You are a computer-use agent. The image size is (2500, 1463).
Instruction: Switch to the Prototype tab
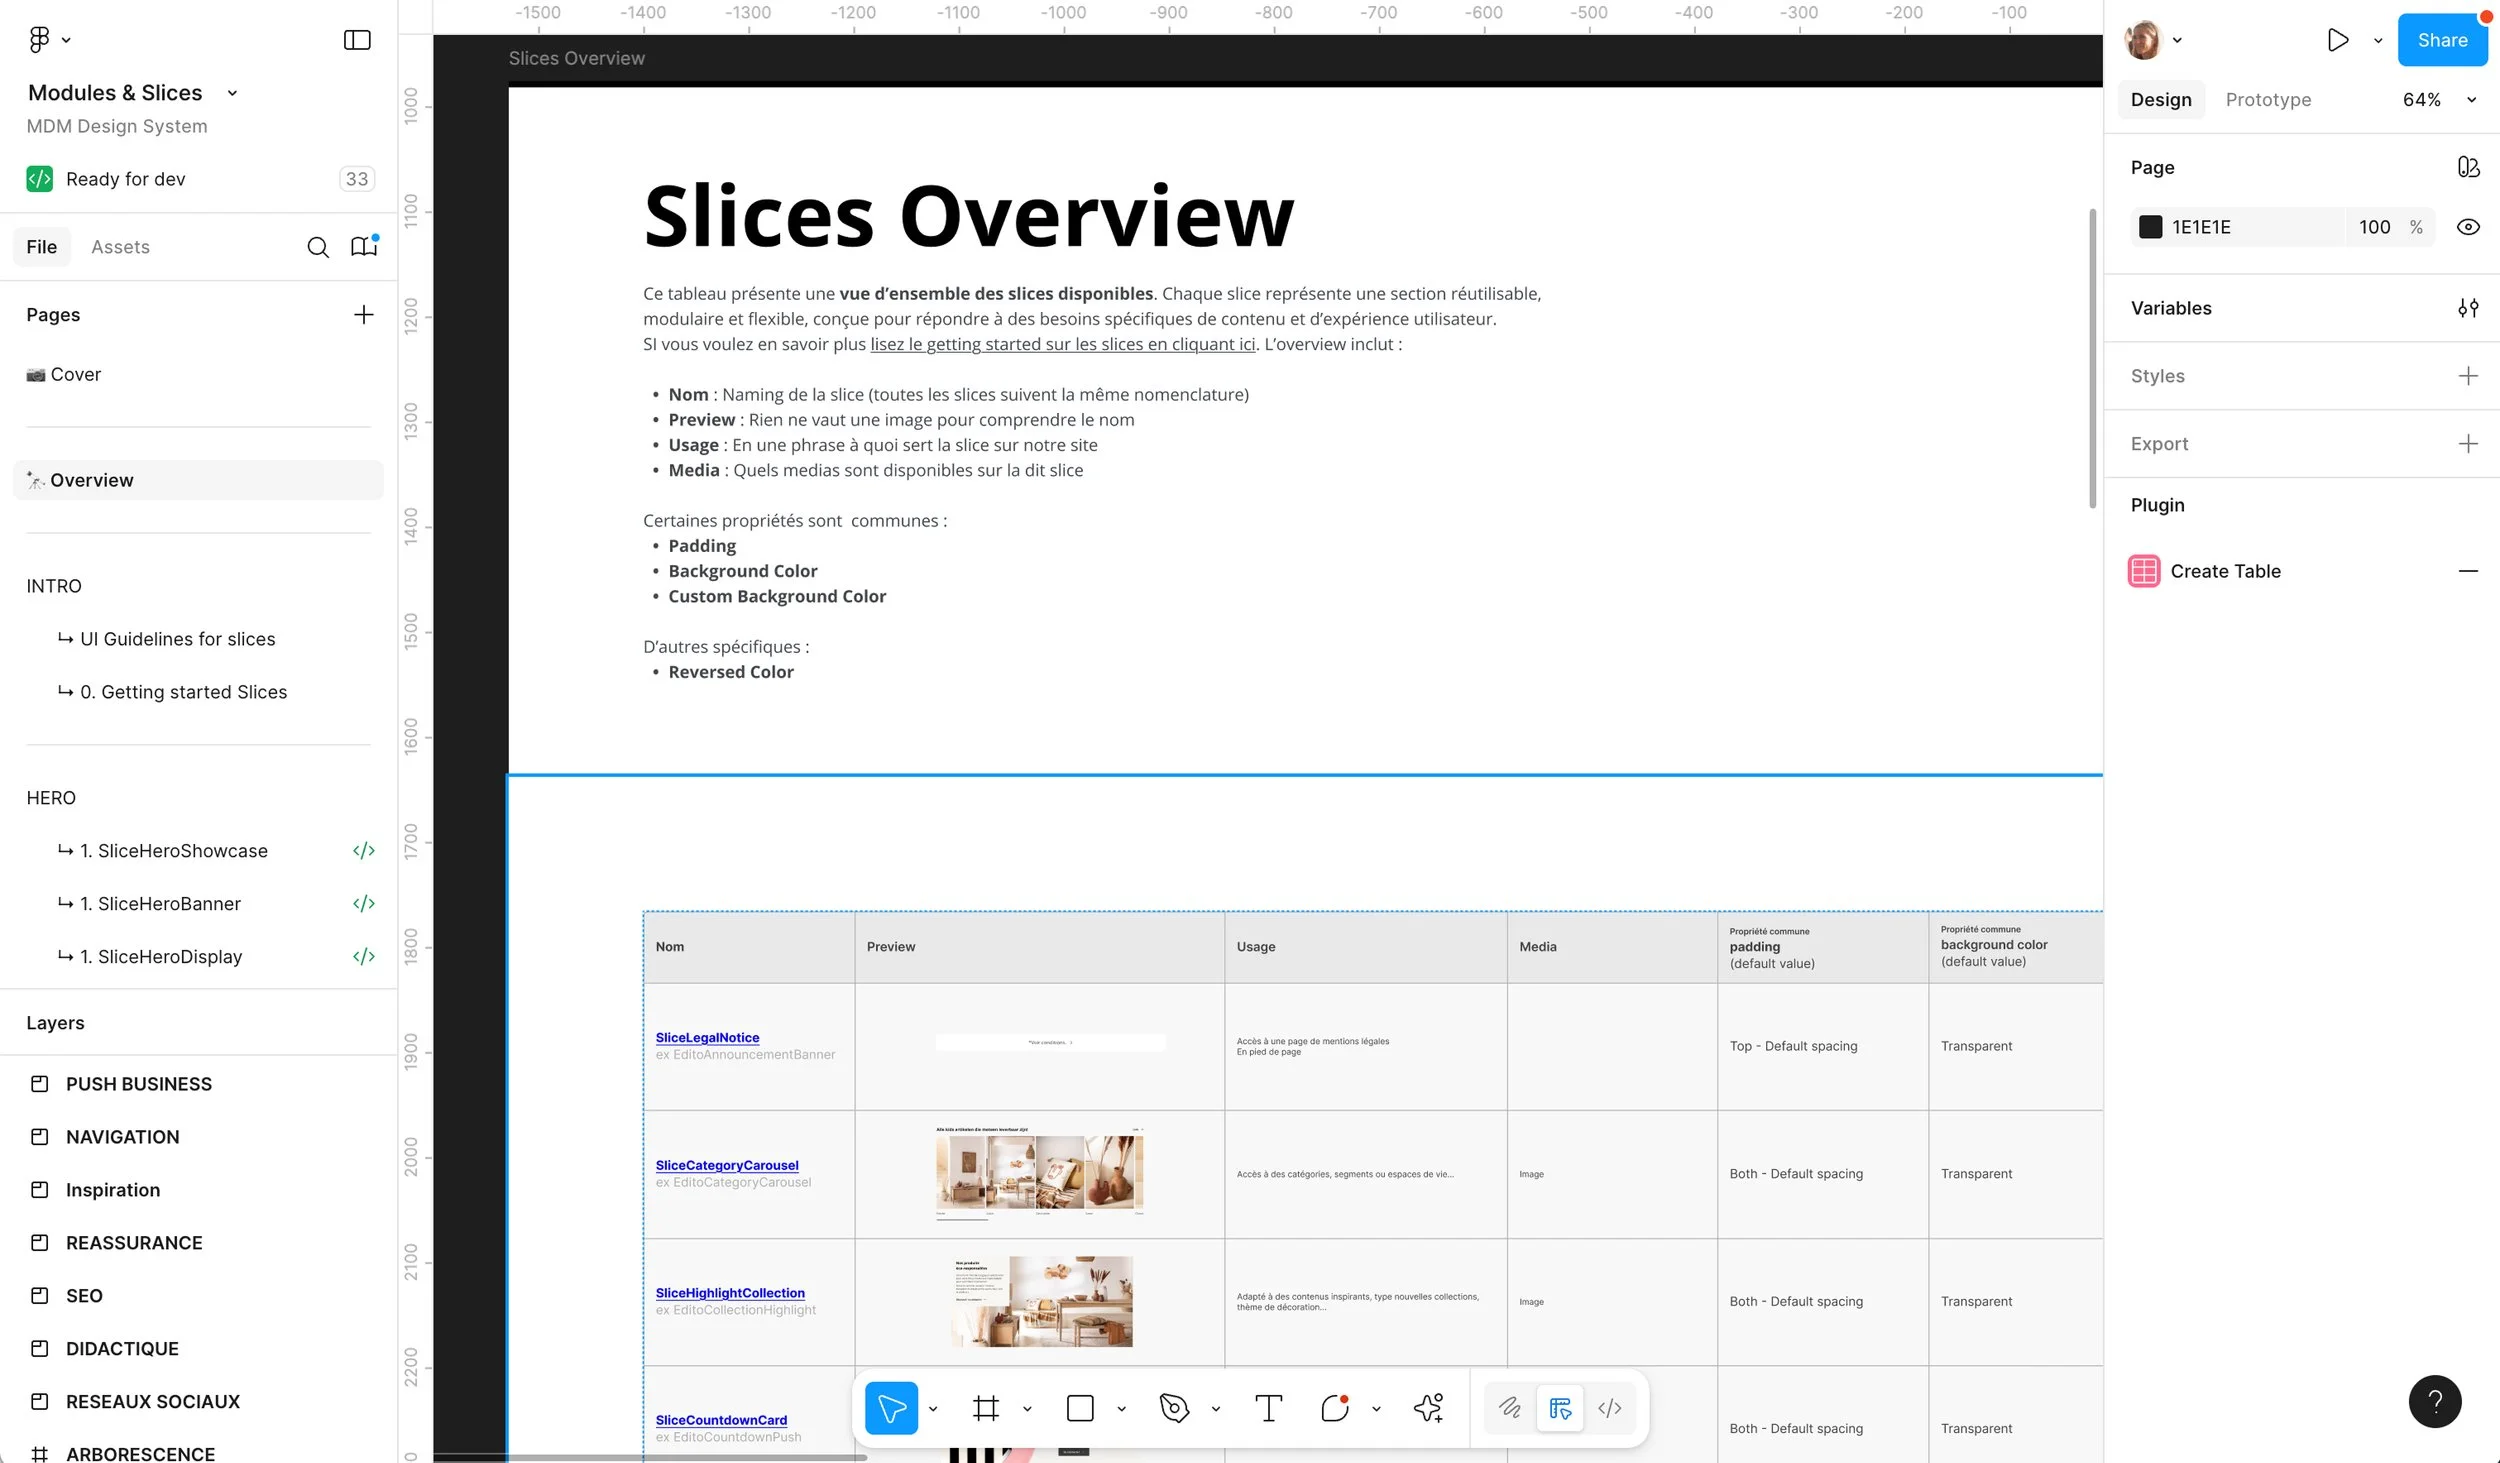coord(2267,100)
